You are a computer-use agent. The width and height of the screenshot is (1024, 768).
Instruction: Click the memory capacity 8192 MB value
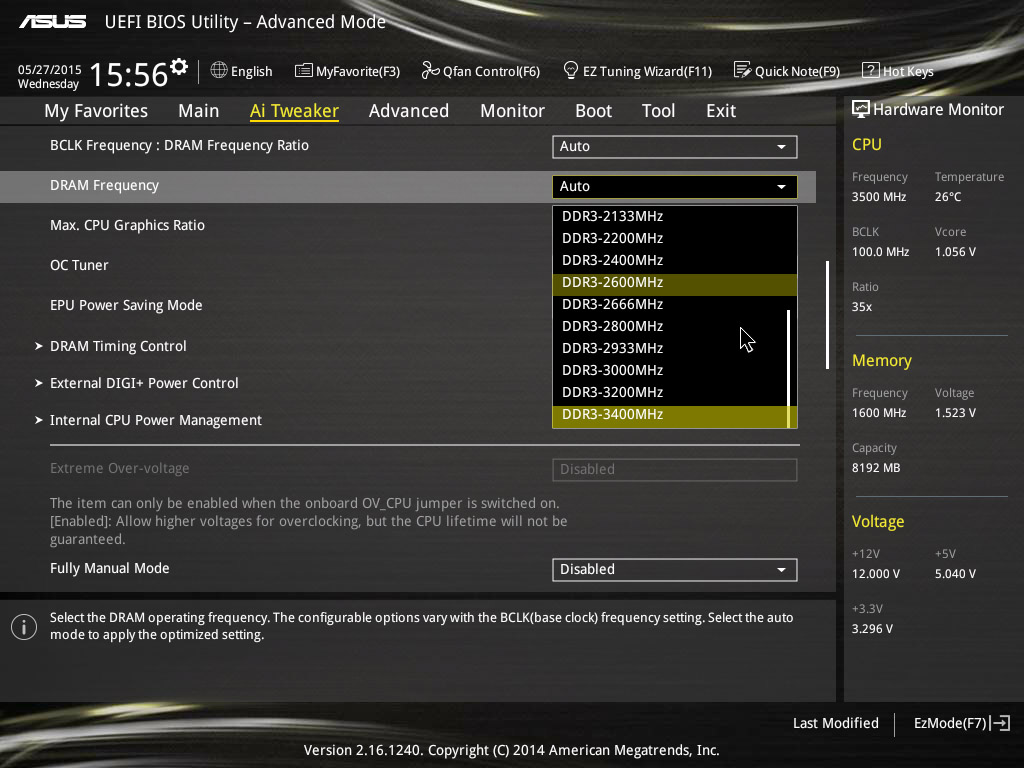tap(876, 468)
